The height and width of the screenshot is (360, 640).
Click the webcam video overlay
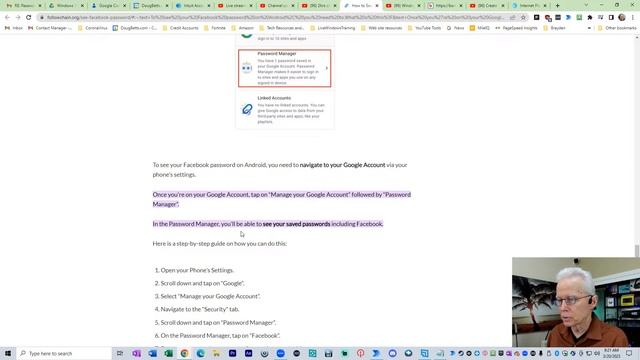coord(576,302)
